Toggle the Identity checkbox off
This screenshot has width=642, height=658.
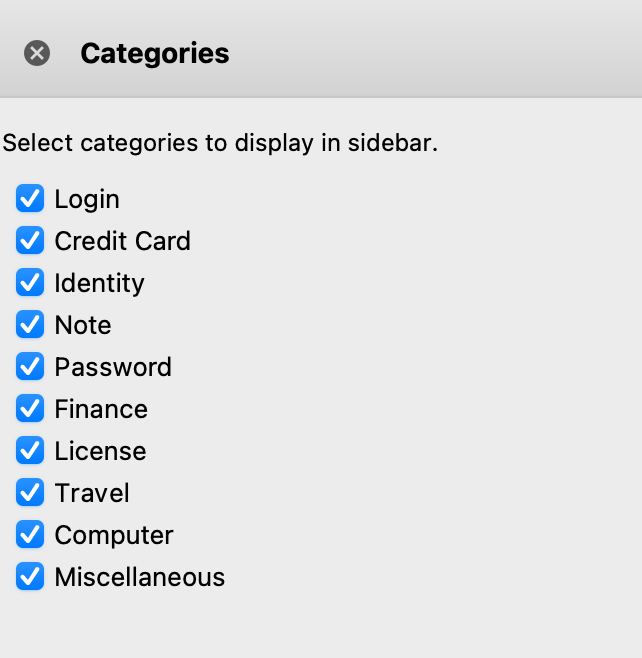pos(30,282)
